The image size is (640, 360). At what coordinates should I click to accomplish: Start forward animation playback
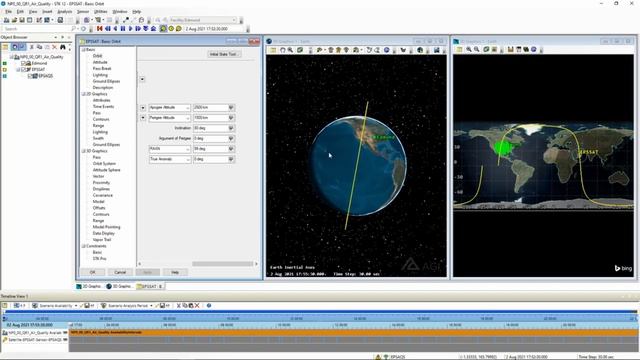tap(131, 29)
